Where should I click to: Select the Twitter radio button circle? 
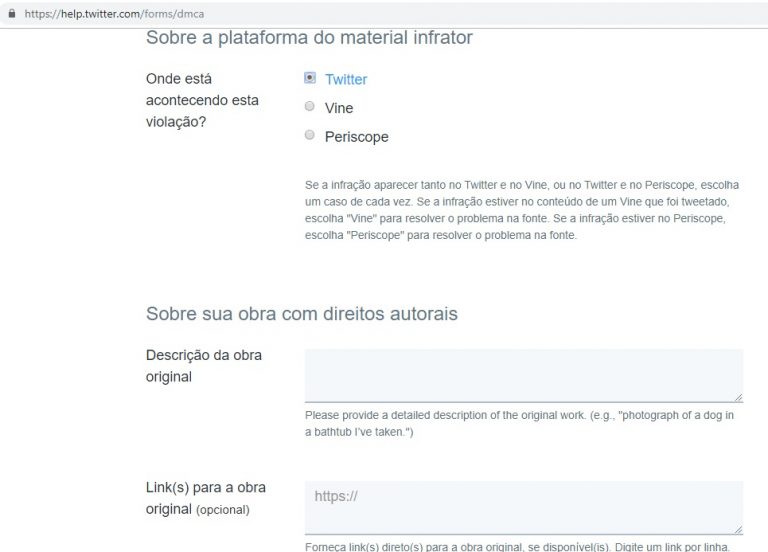(310, 78)
